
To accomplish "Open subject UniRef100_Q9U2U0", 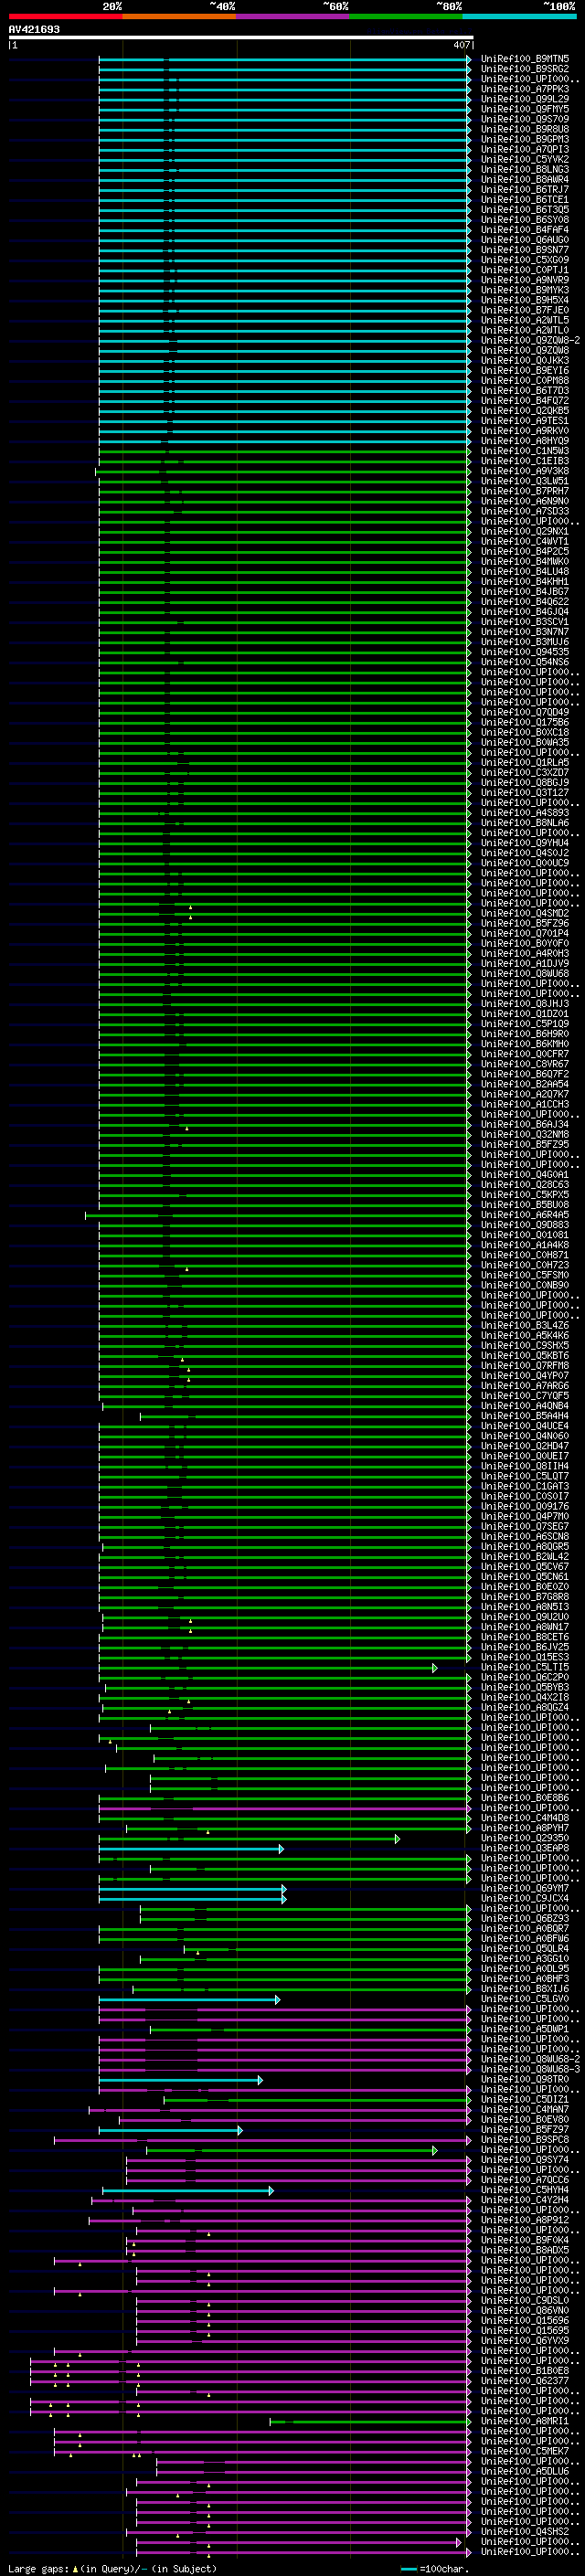I will (x=525, y=1617).
